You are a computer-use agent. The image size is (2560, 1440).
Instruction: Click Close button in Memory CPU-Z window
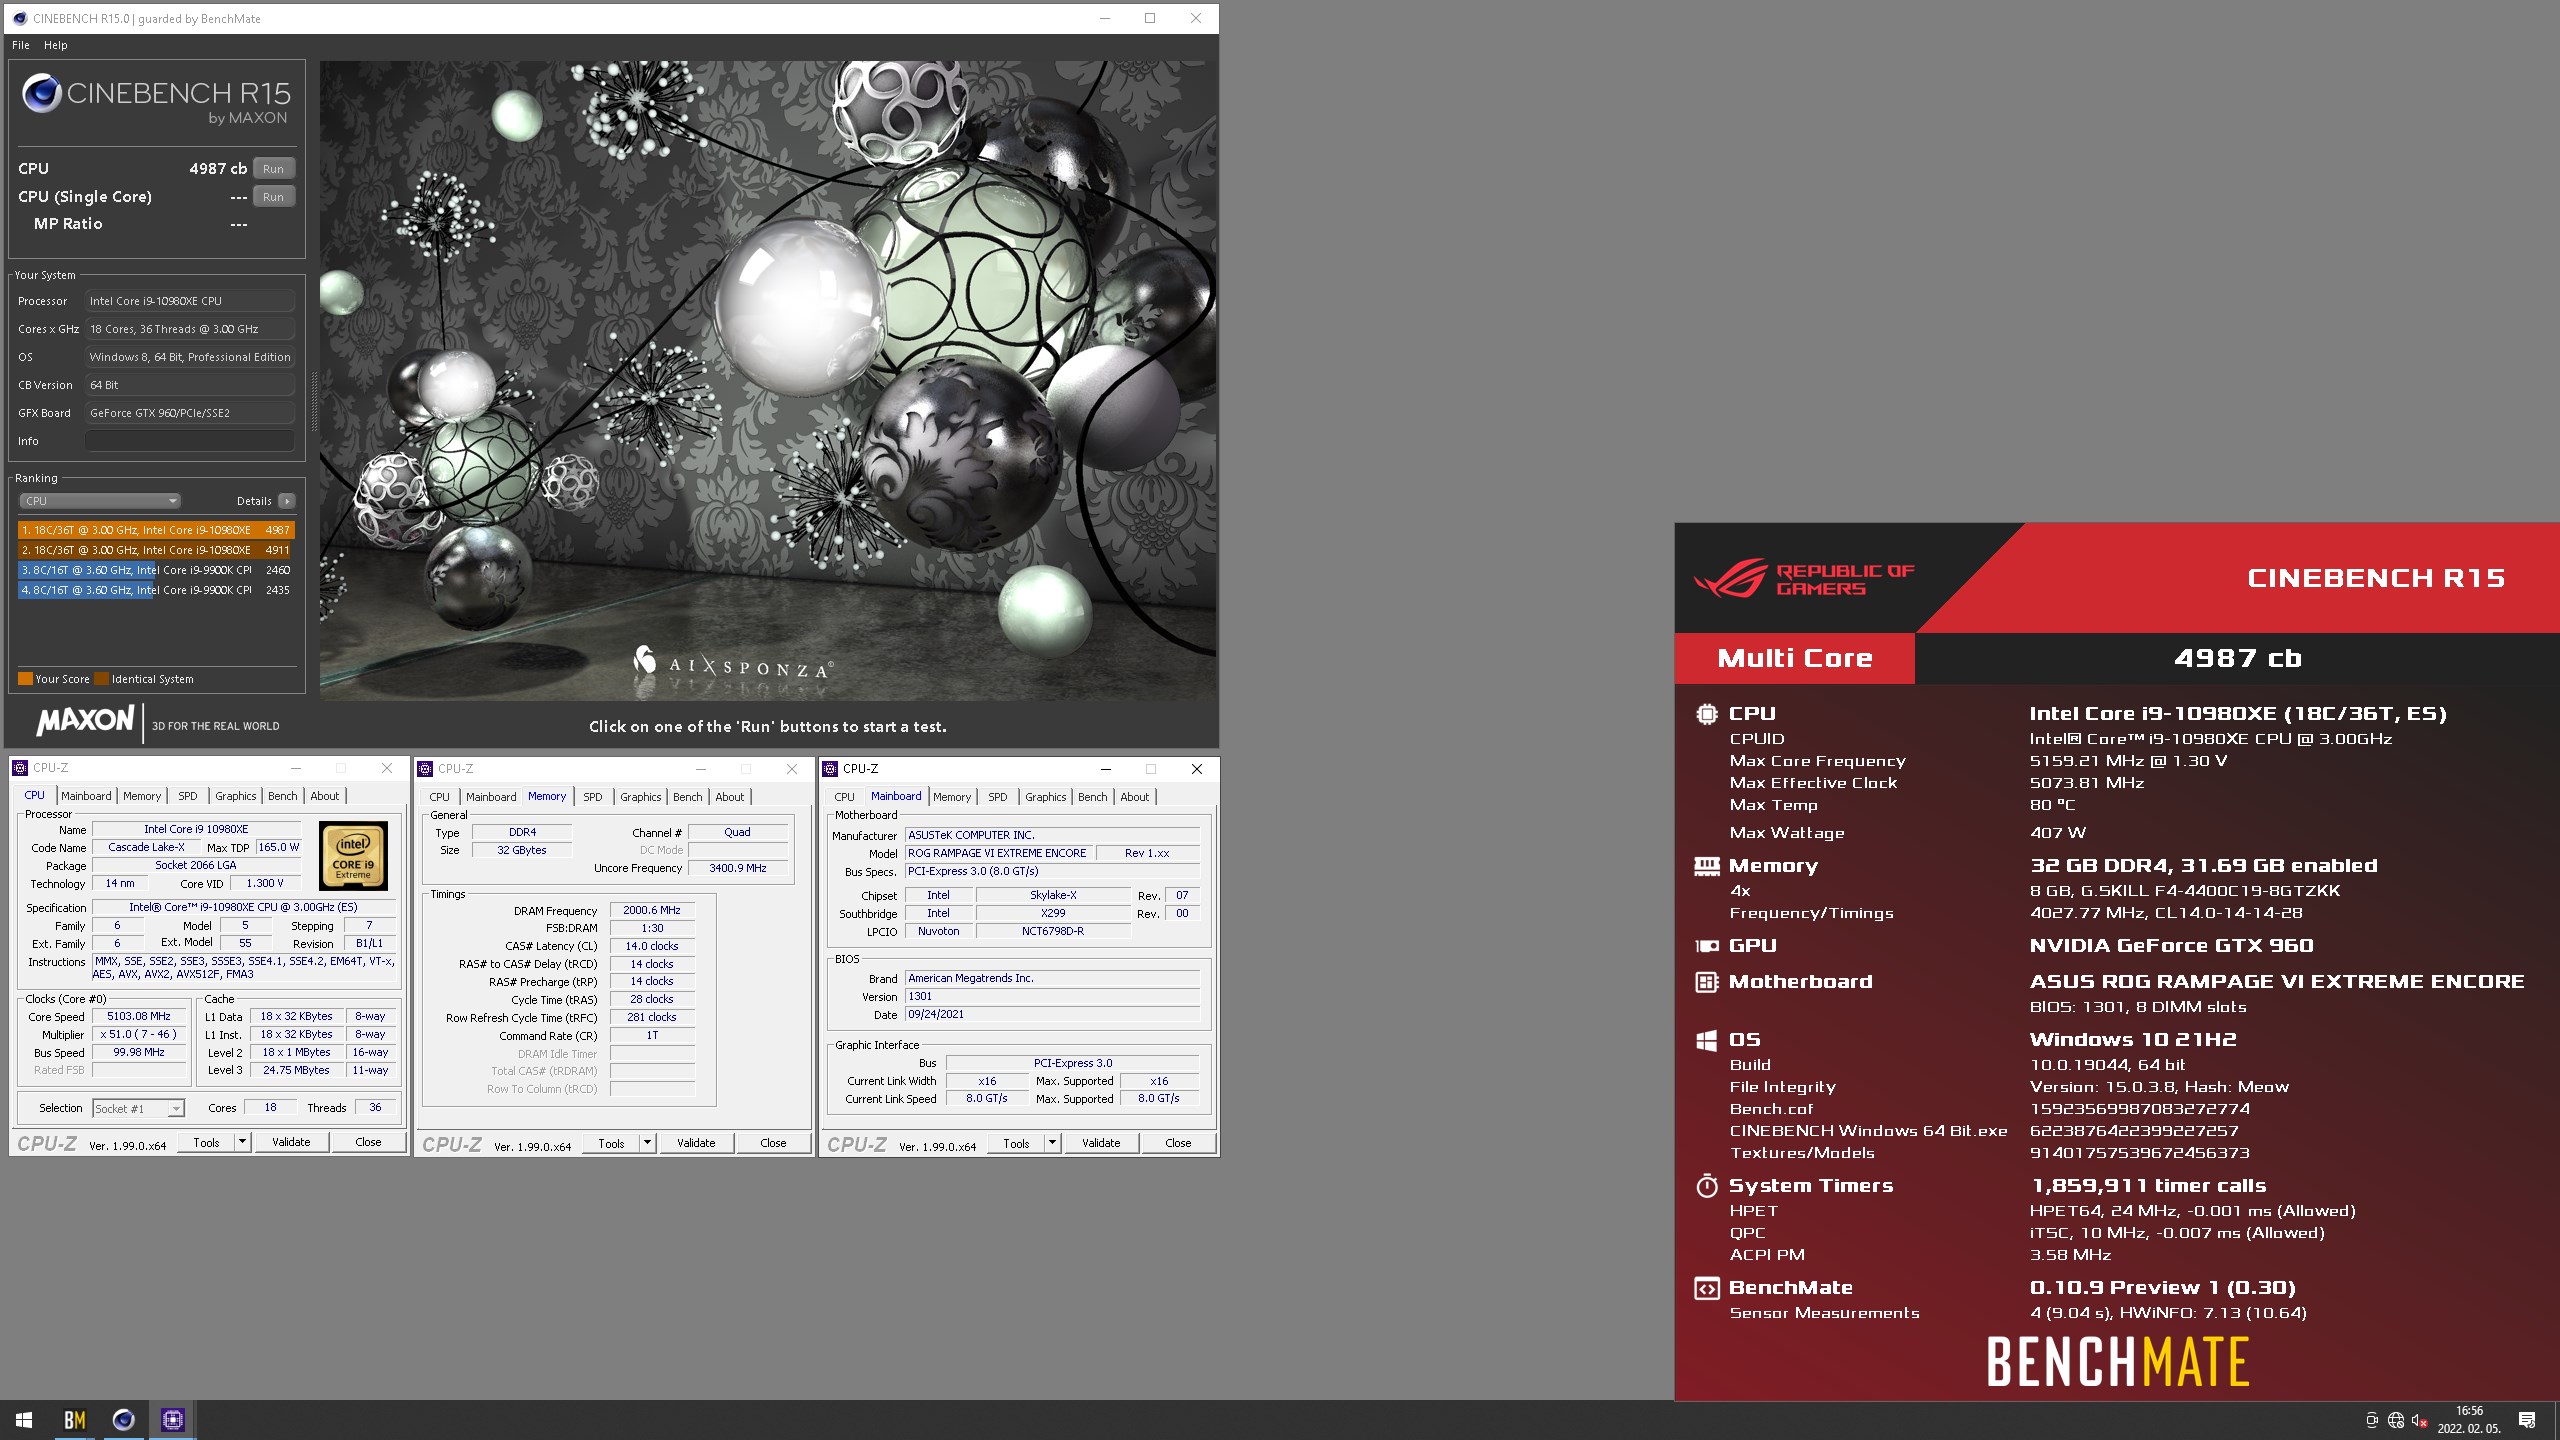(773, 1143)
